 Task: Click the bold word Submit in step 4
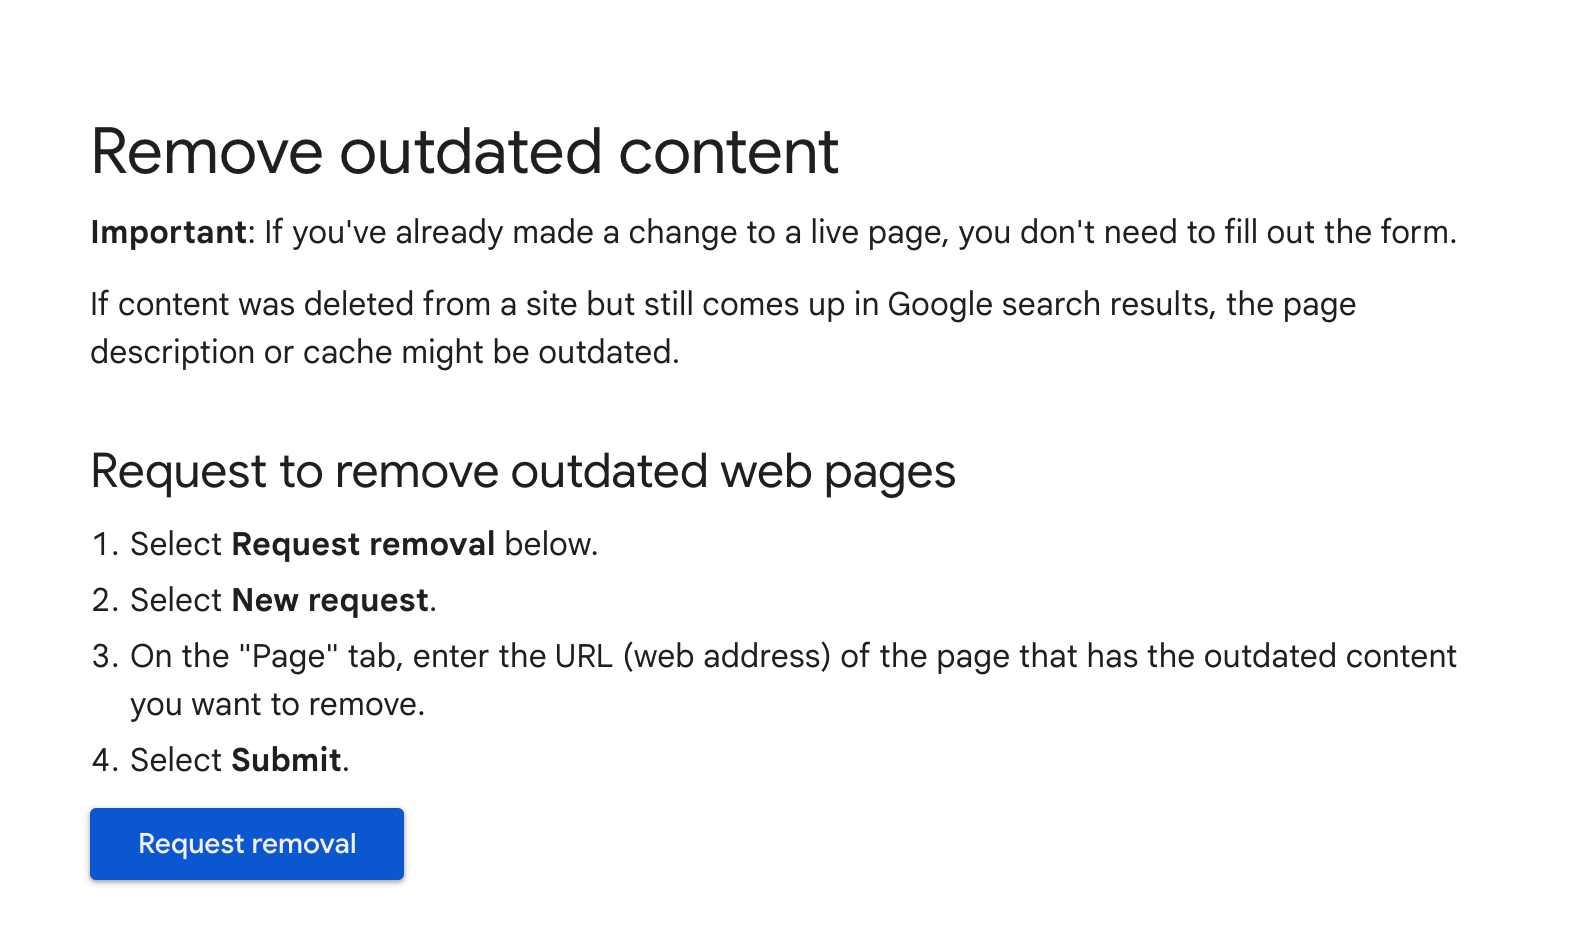point(286,760)
